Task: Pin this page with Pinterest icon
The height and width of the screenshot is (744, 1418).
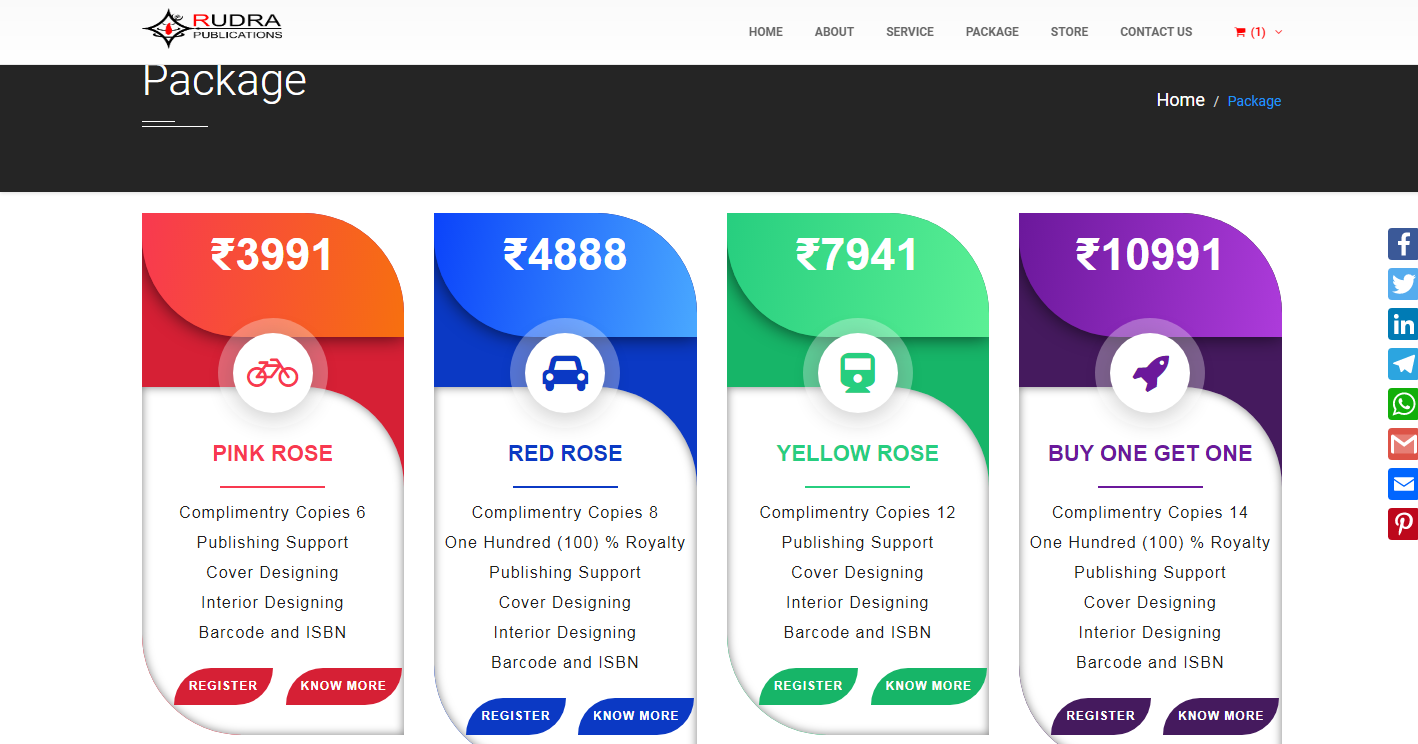Action: click(x=1403, y=524)
